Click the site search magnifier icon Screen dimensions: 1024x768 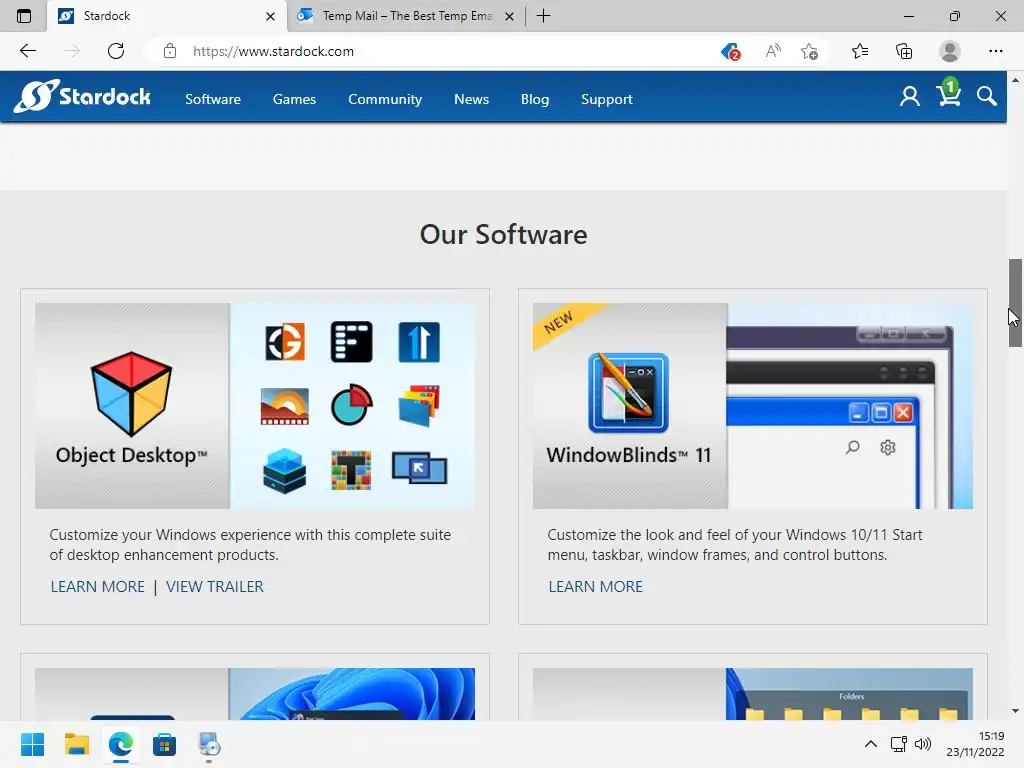986,97
